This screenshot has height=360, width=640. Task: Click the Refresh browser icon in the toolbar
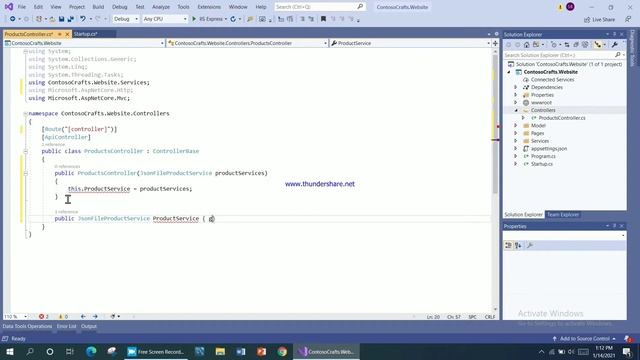tap(233, 19)
